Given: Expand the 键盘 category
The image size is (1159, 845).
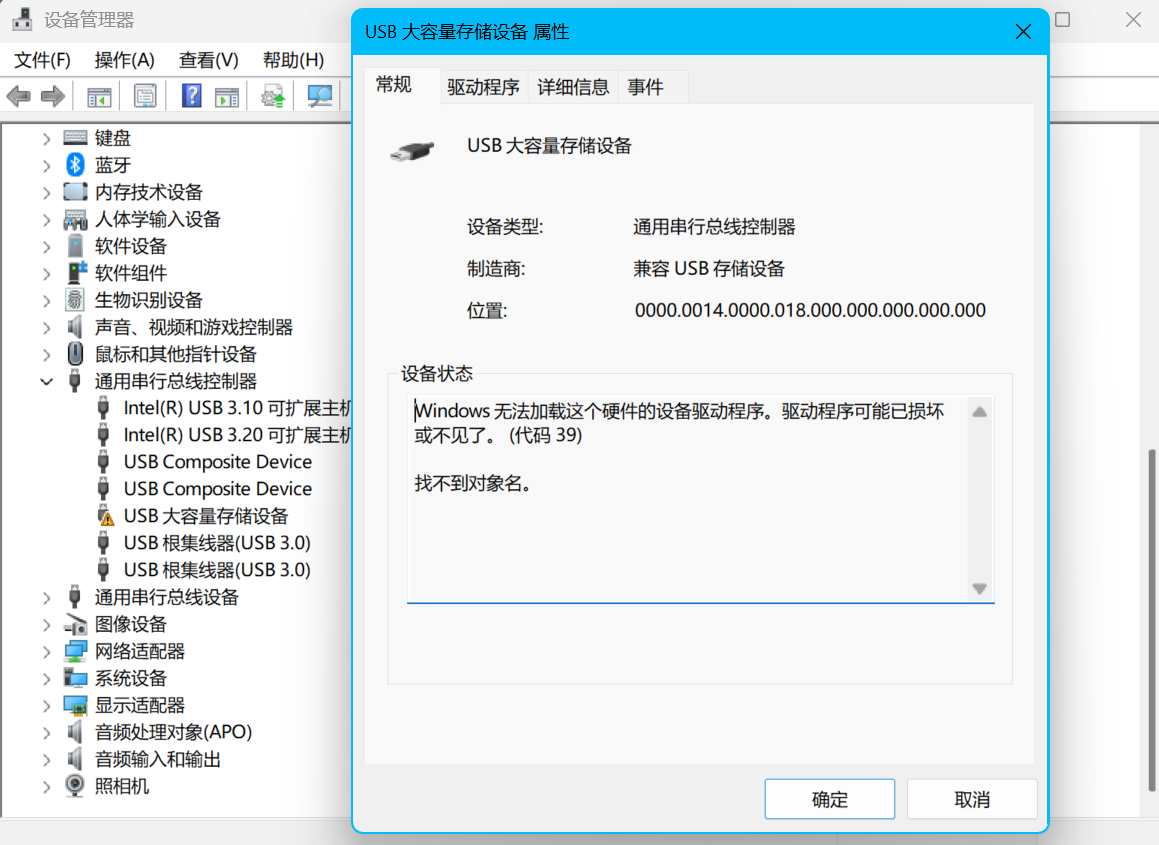Looking at the screenshot, I should [x=47, y=138].
